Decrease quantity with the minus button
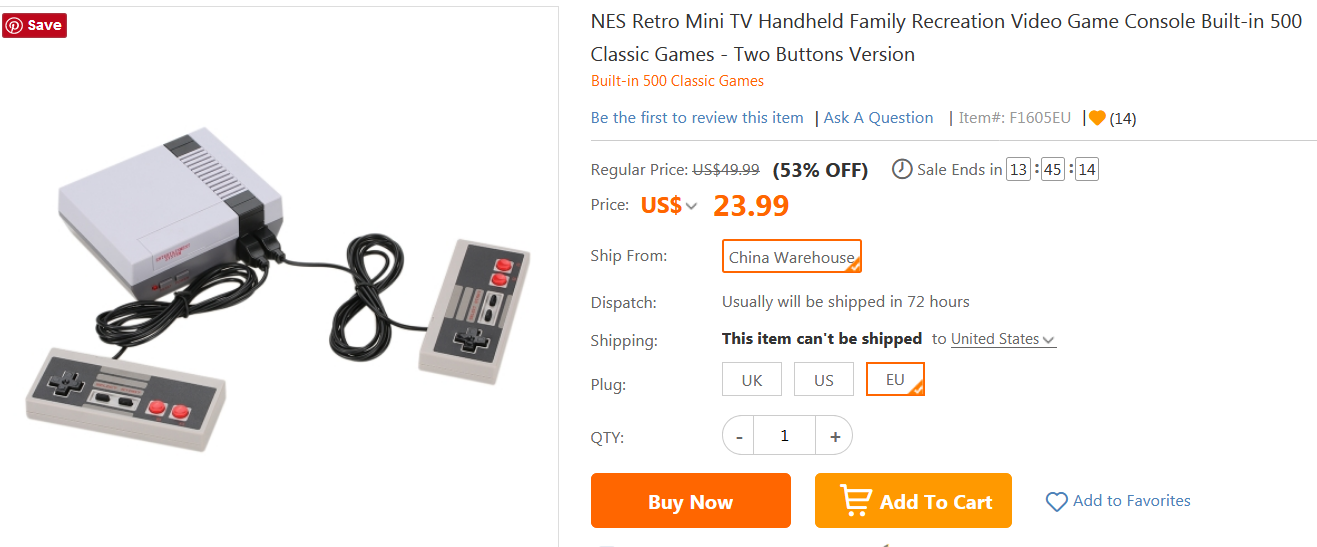1317x547 pixels. (739, 436)
